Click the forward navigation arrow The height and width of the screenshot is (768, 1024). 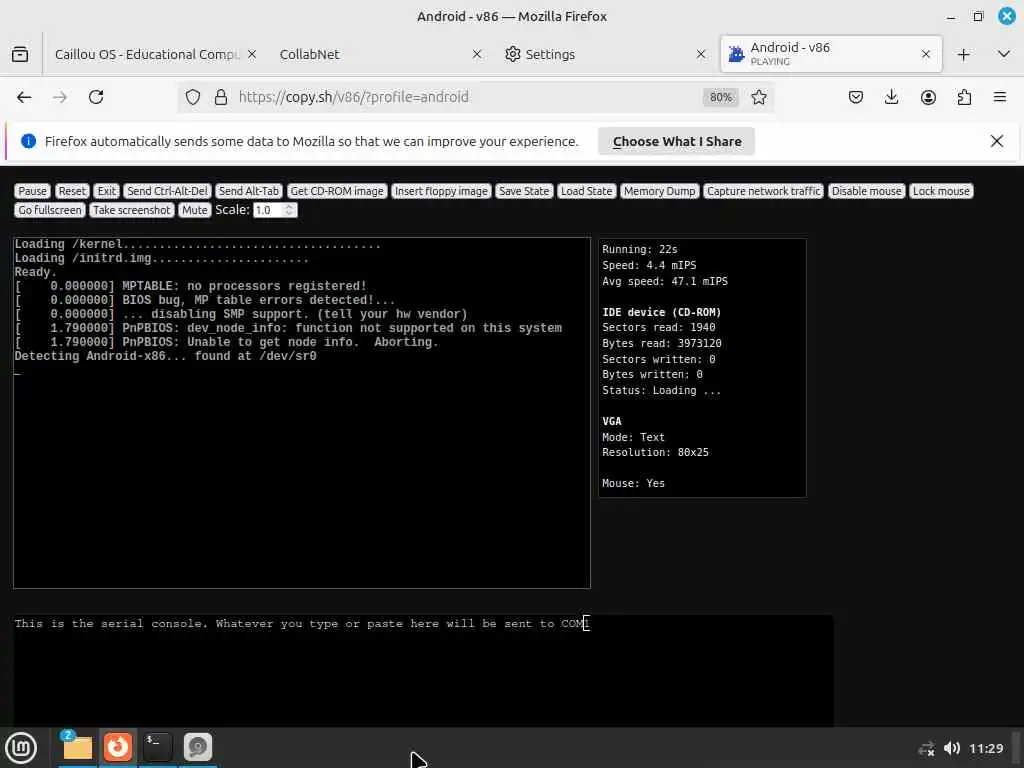coord(60,97)
